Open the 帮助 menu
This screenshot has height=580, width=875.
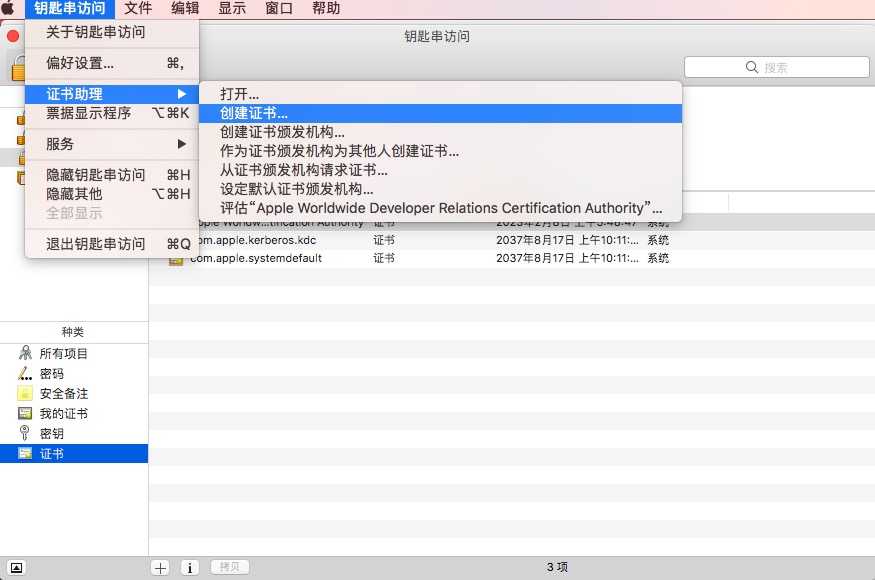326,8
